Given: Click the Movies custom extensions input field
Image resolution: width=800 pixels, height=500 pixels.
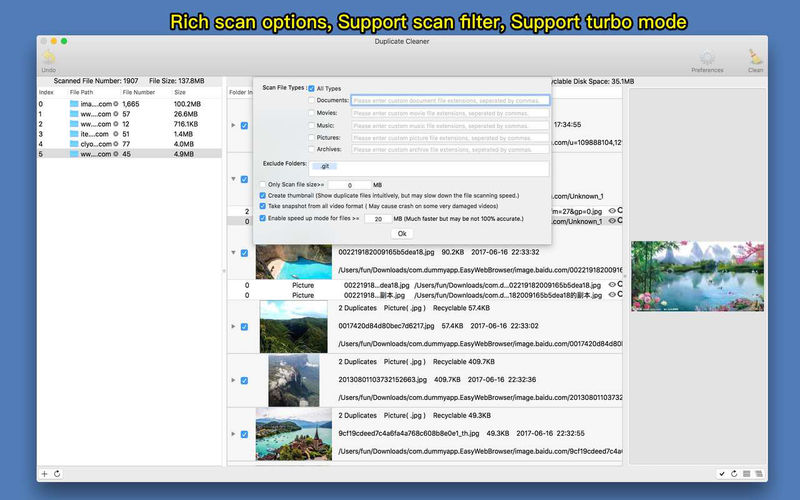Looking at the screenshot, I should [450, 113].
